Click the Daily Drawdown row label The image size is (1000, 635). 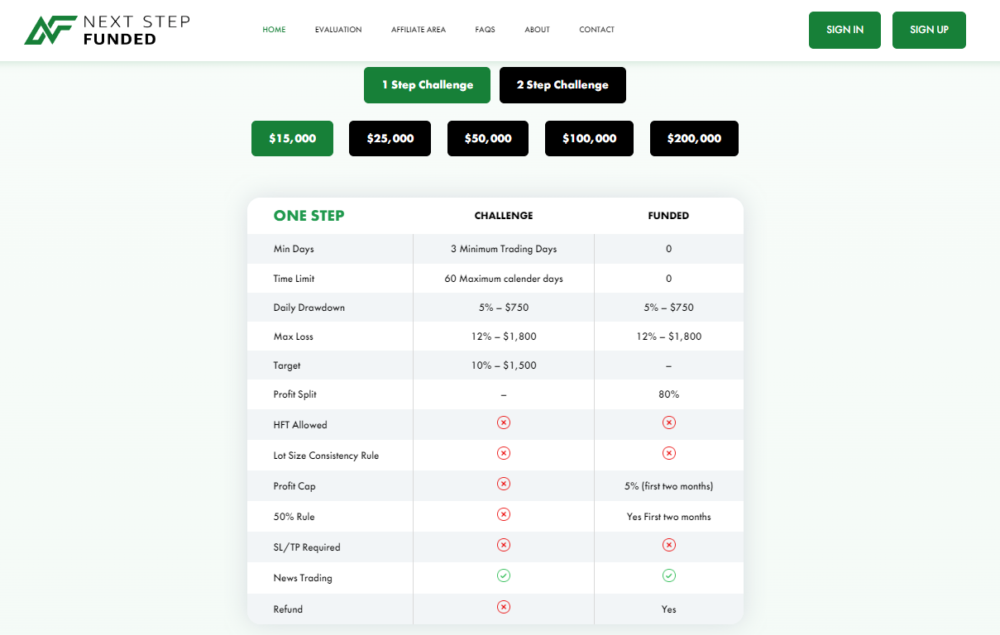tap(309, 307)
